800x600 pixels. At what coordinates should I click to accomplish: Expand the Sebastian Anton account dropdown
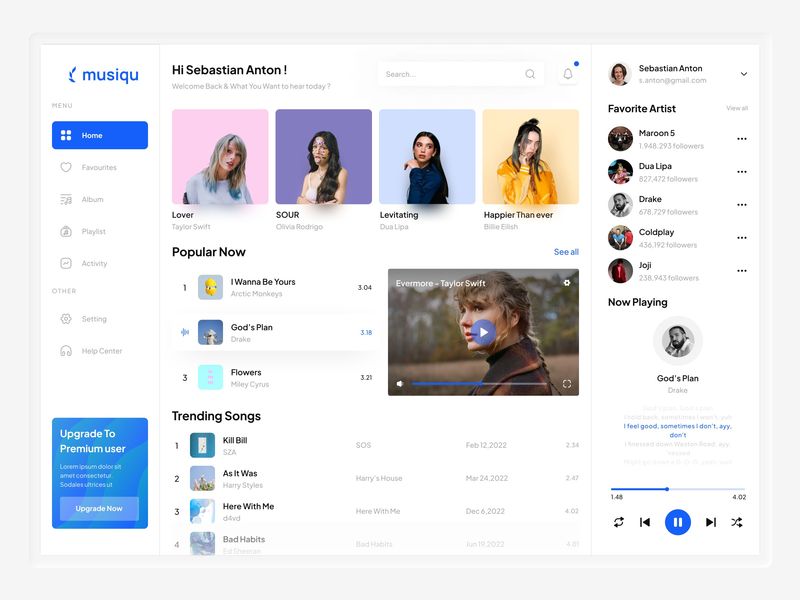click(x=744, y=74)
